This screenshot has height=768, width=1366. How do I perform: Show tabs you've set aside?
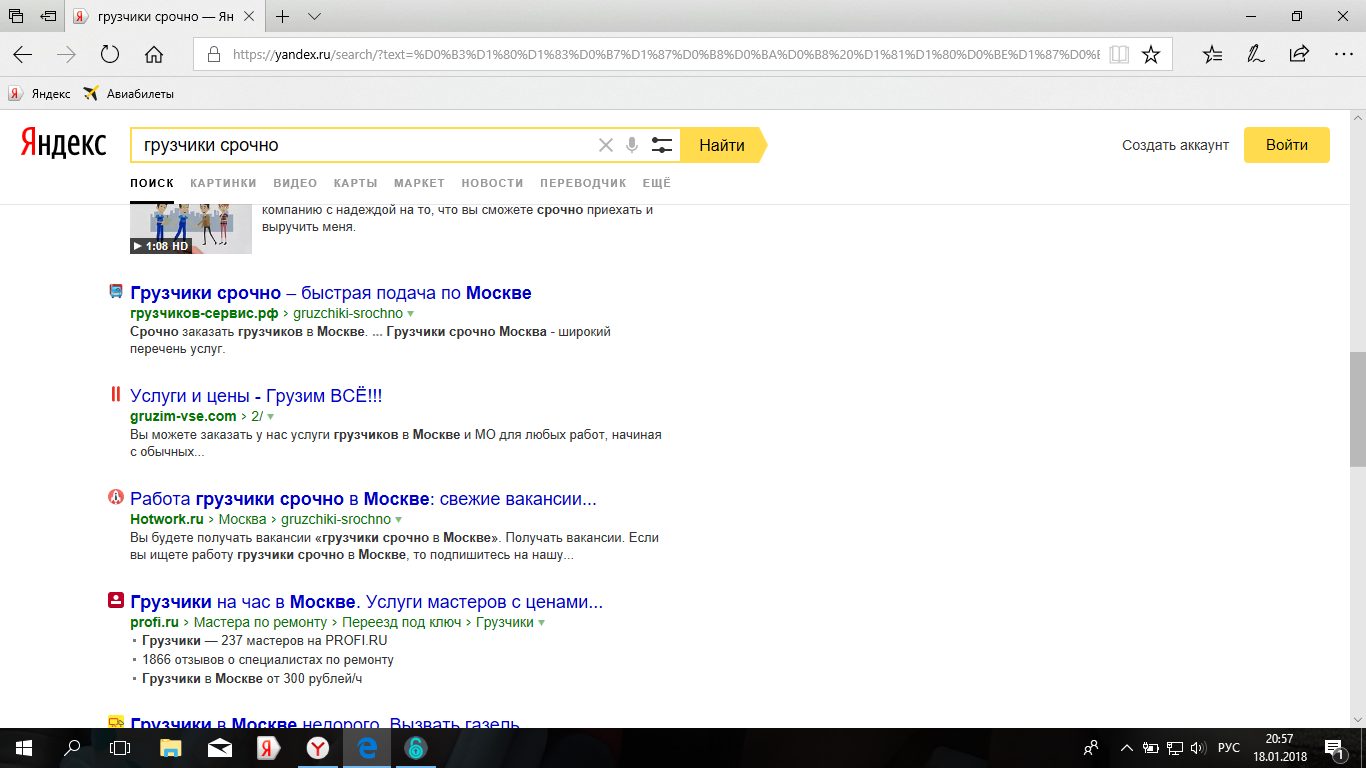15,17
